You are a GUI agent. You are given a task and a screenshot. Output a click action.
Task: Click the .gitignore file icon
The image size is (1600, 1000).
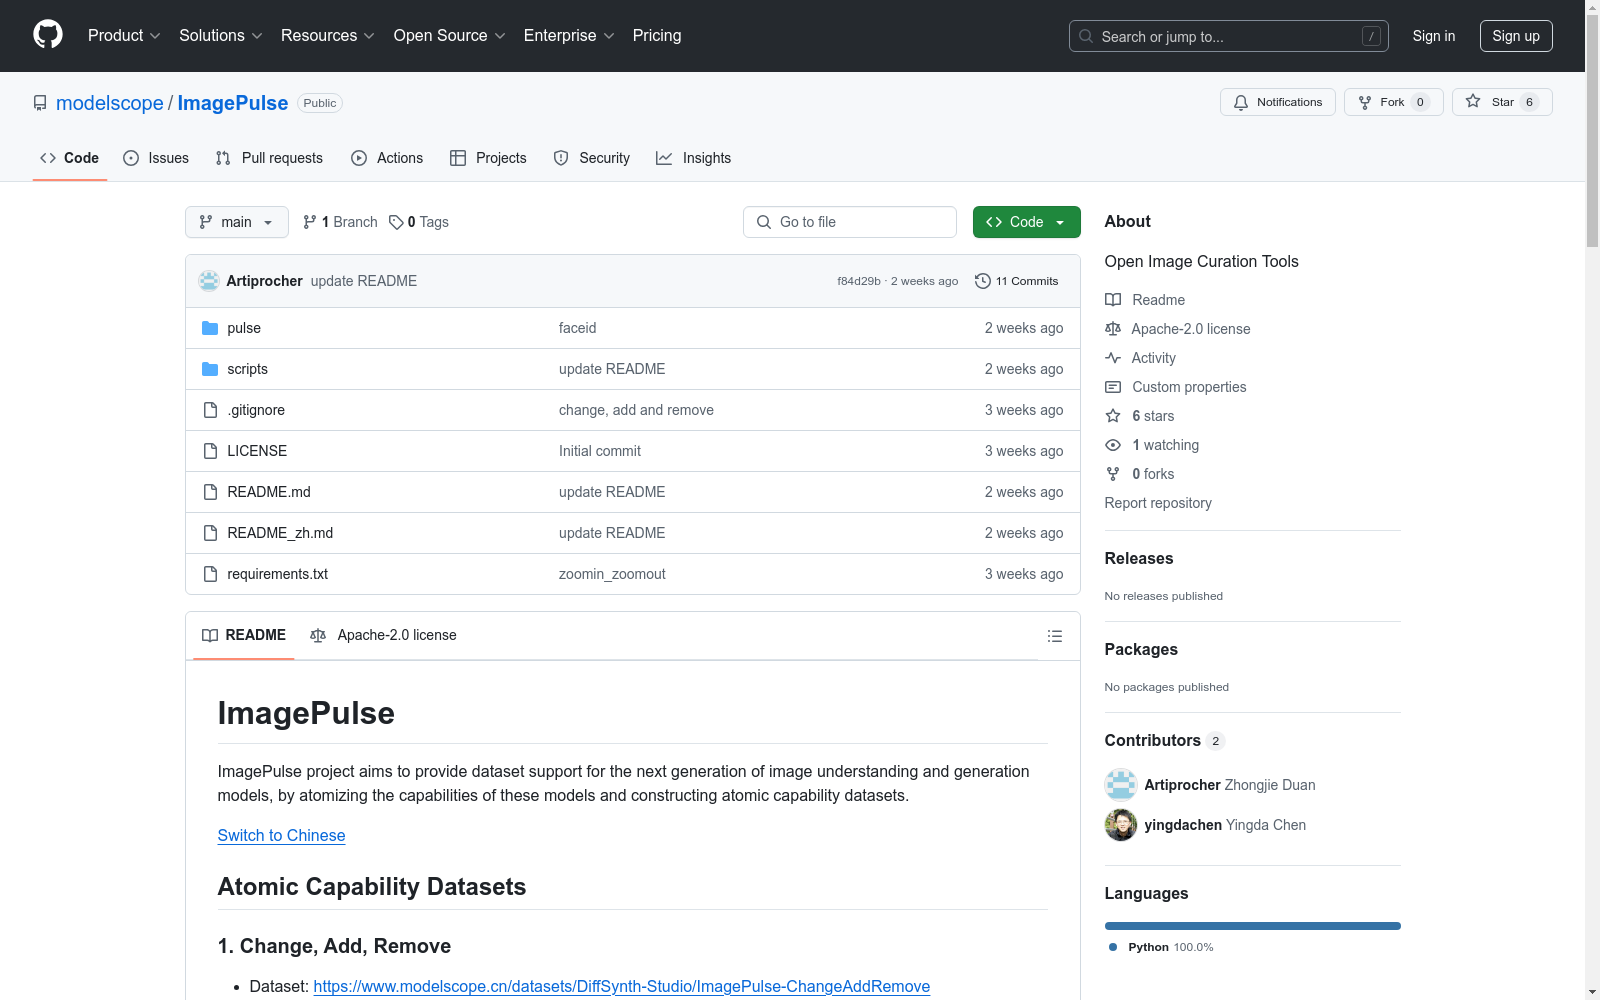tap(210, 410)
